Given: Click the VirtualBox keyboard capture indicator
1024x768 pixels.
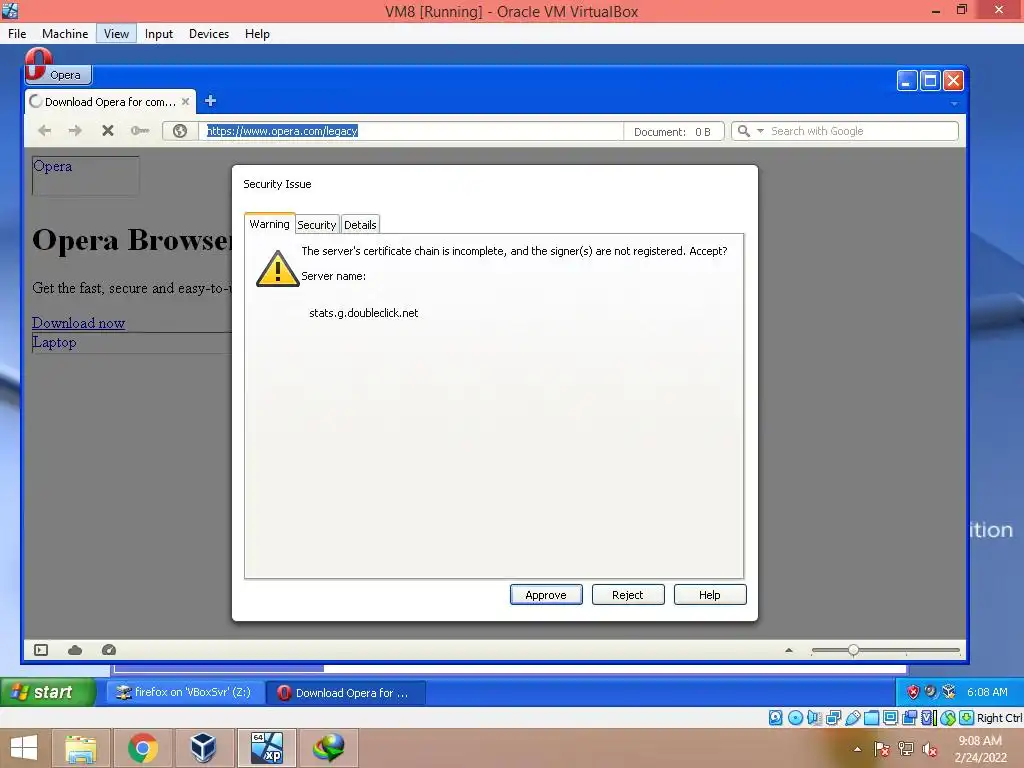Looking at the screenshot, I should click(967, 718).
